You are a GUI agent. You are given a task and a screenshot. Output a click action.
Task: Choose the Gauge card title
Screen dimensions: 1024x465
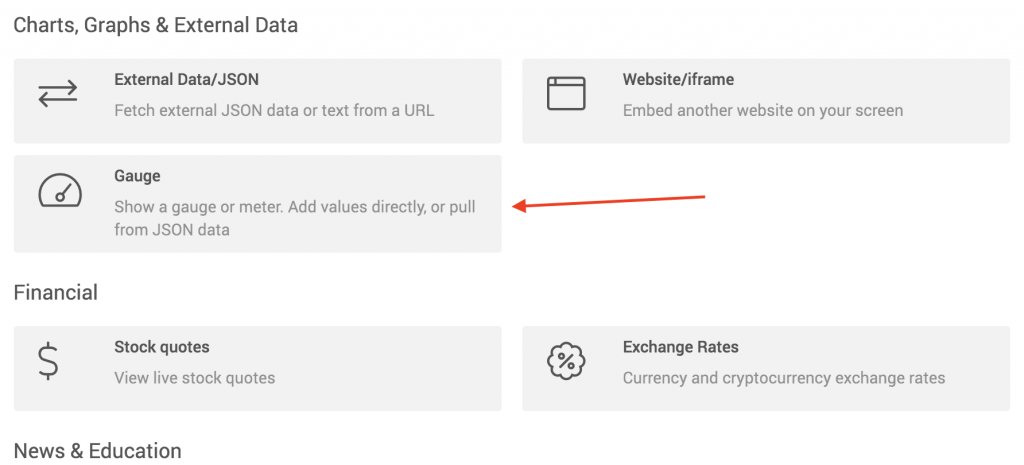tap(137, 176)
